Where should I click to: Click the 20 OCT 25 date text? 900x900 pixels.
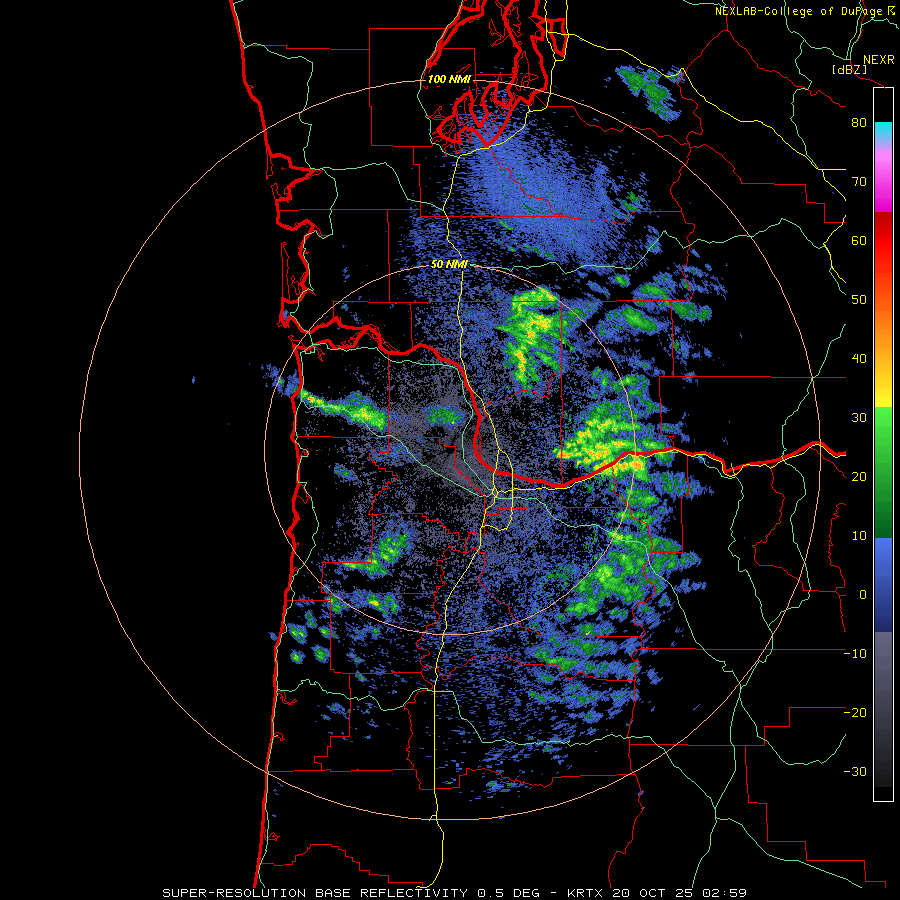655,893
